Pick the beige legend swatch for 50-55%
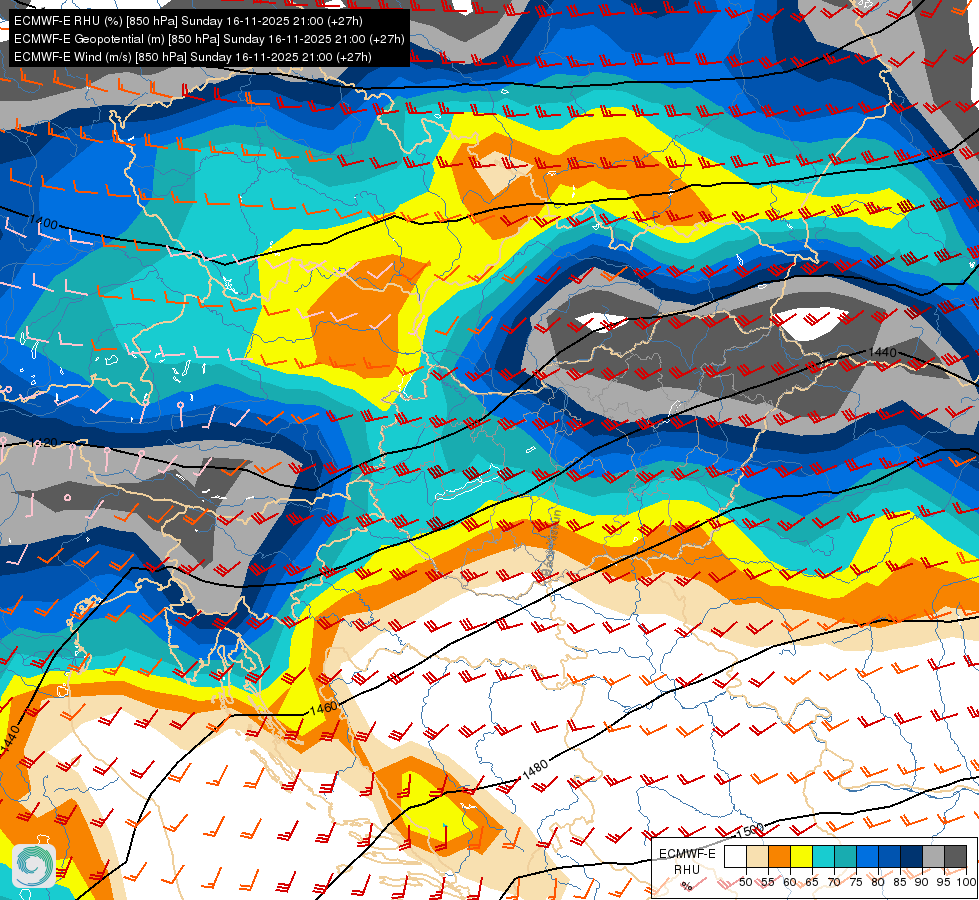 coord(757,856)
